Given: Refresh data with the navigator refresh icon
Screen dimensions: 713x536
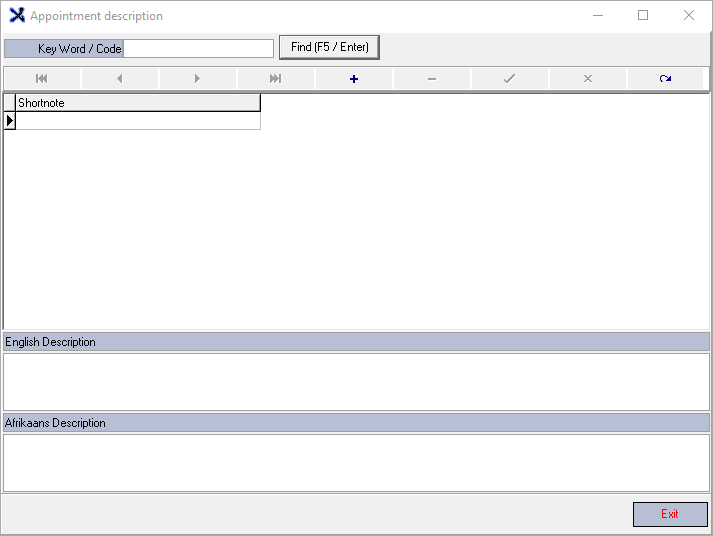Looking at the screenshot, I should point(665,79).
